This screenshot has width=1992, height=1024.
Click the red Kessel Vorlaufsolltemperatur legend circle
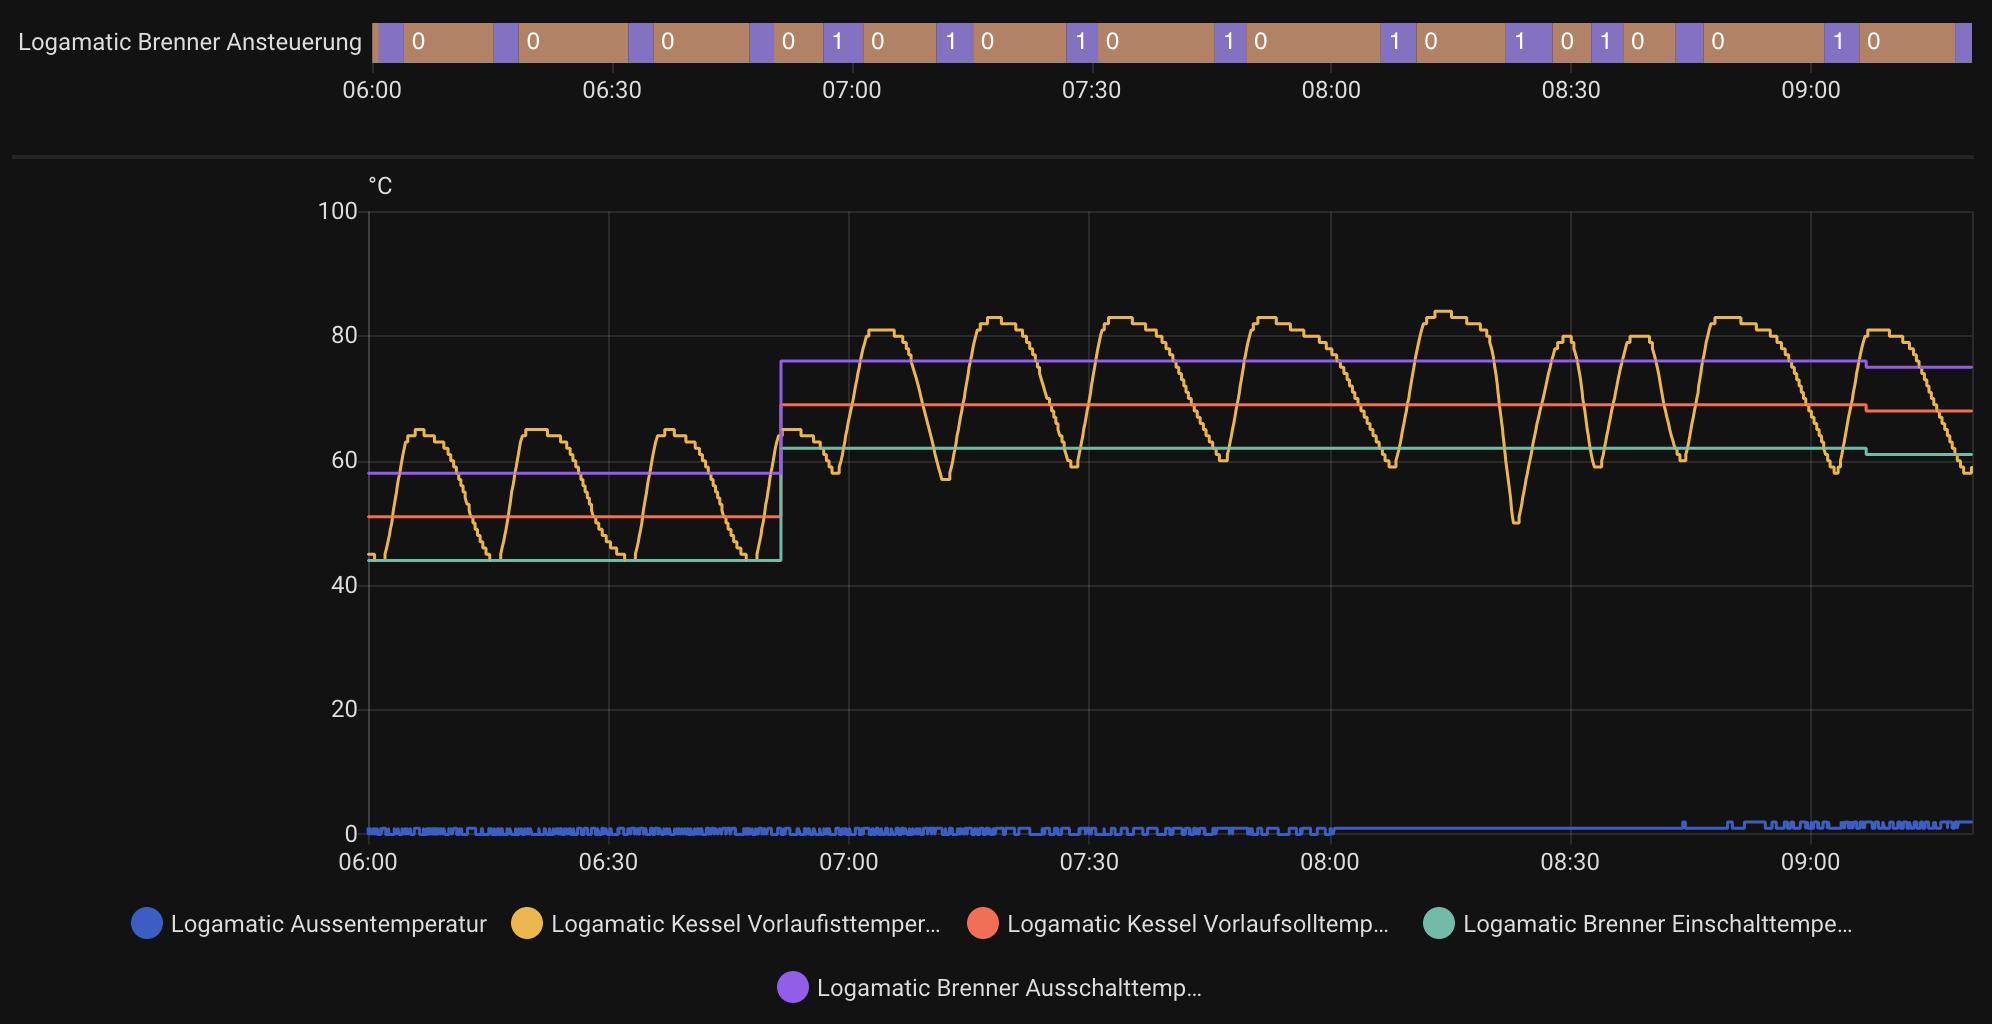[x=983, y=923]
